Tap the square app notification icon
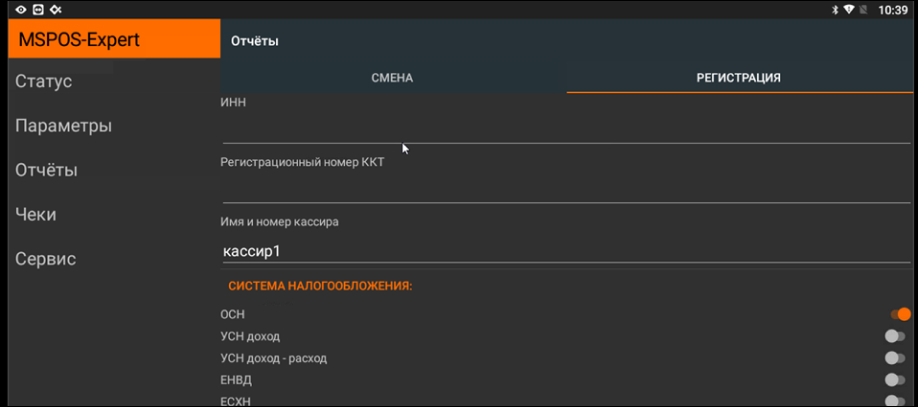 (37, 9)
